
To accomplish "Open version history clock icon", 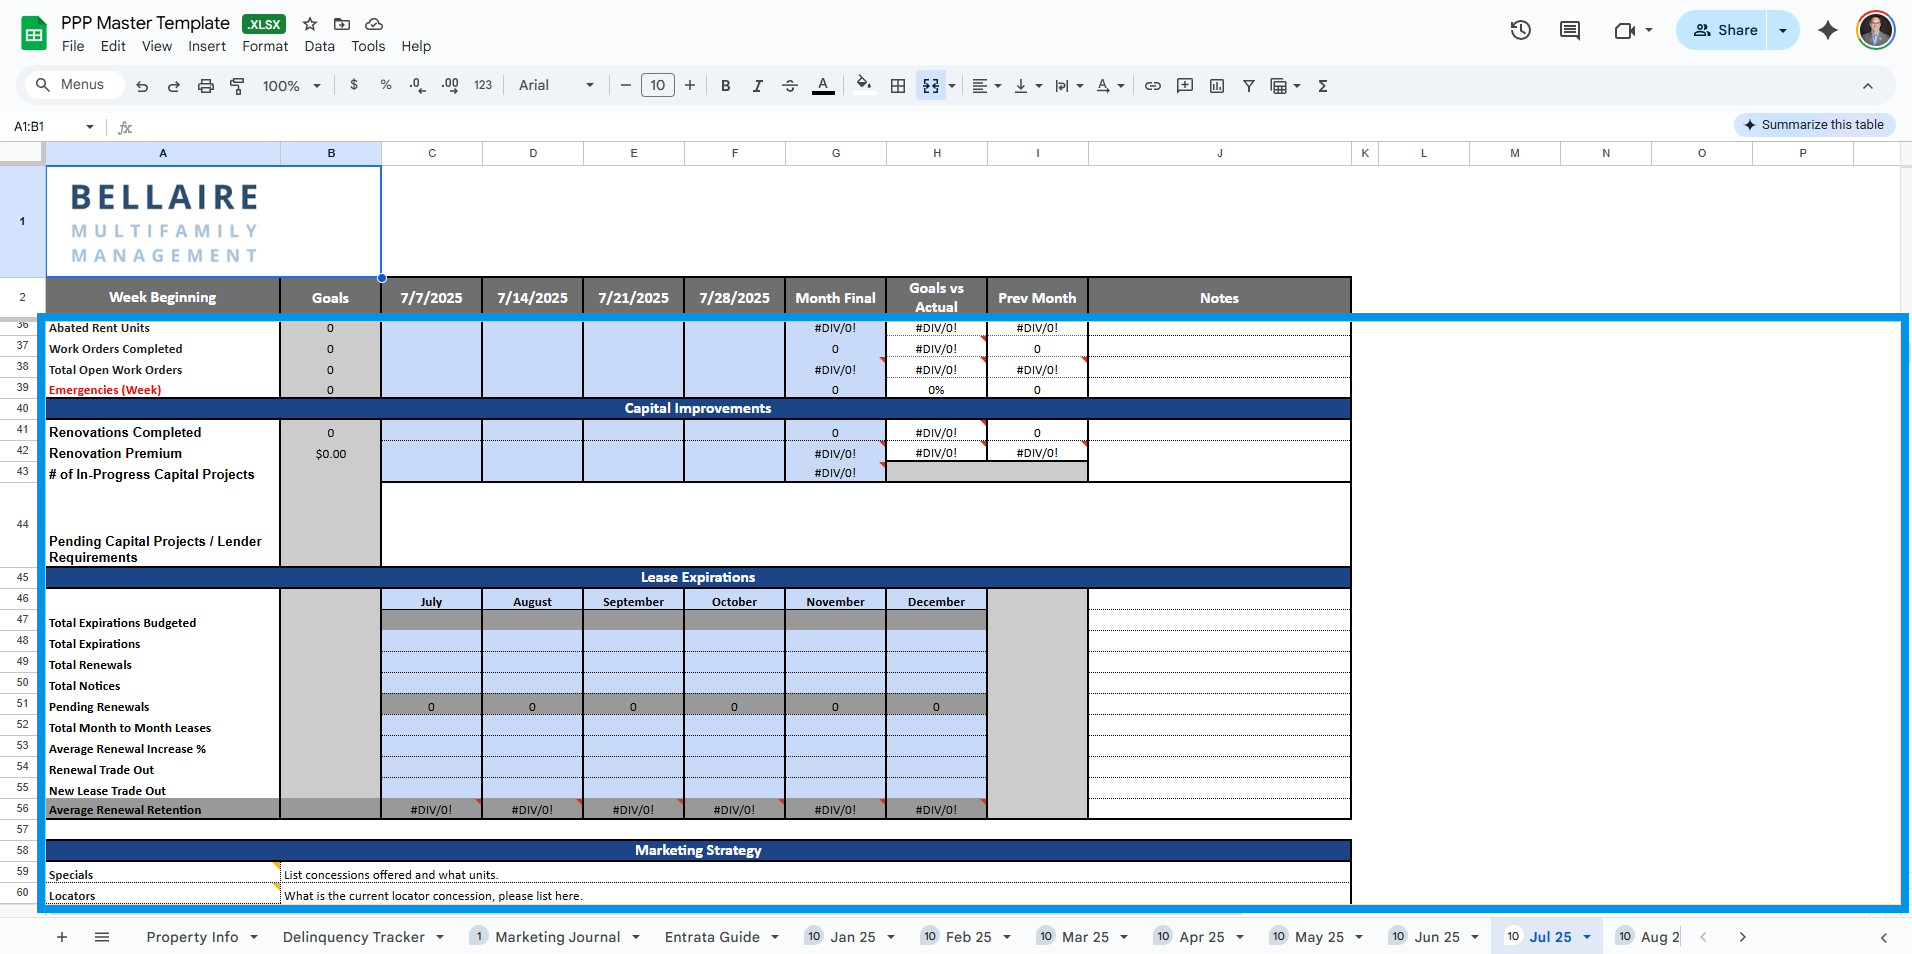I will click(1520, 30).
